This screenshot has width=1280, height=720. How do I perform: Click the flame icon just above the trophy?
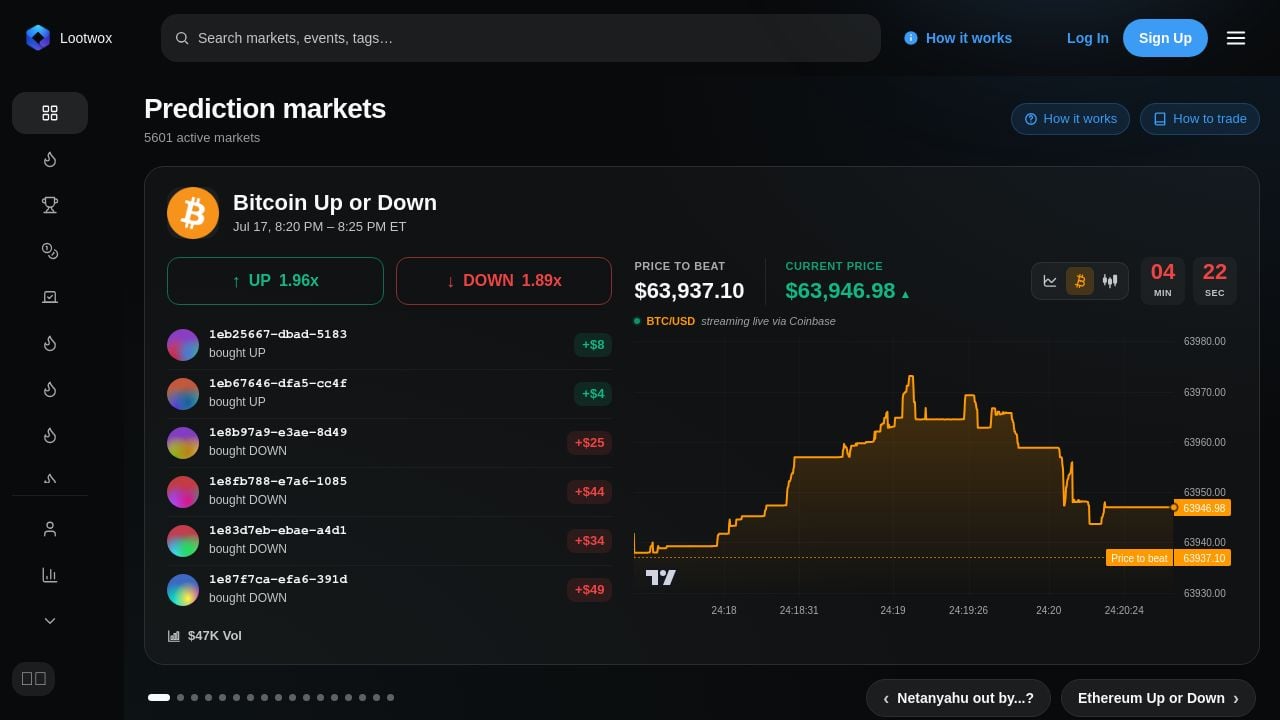coord(50,159)
